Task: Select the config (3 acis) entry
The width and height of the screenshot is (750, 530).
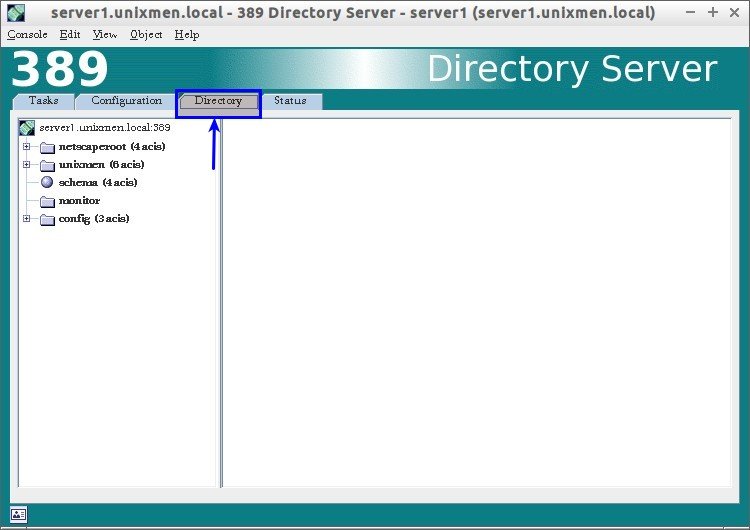Action: coord(94,219)
